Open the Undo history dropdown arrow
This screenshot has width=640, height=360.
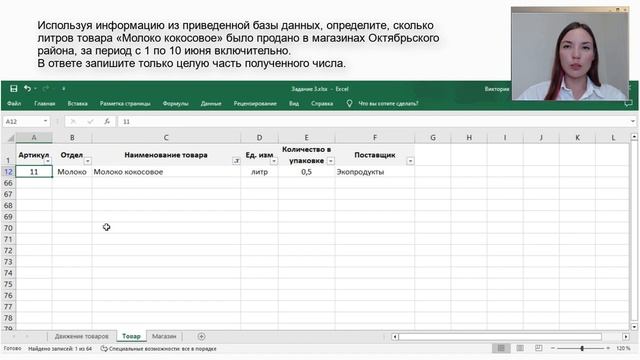coord(36,89)
